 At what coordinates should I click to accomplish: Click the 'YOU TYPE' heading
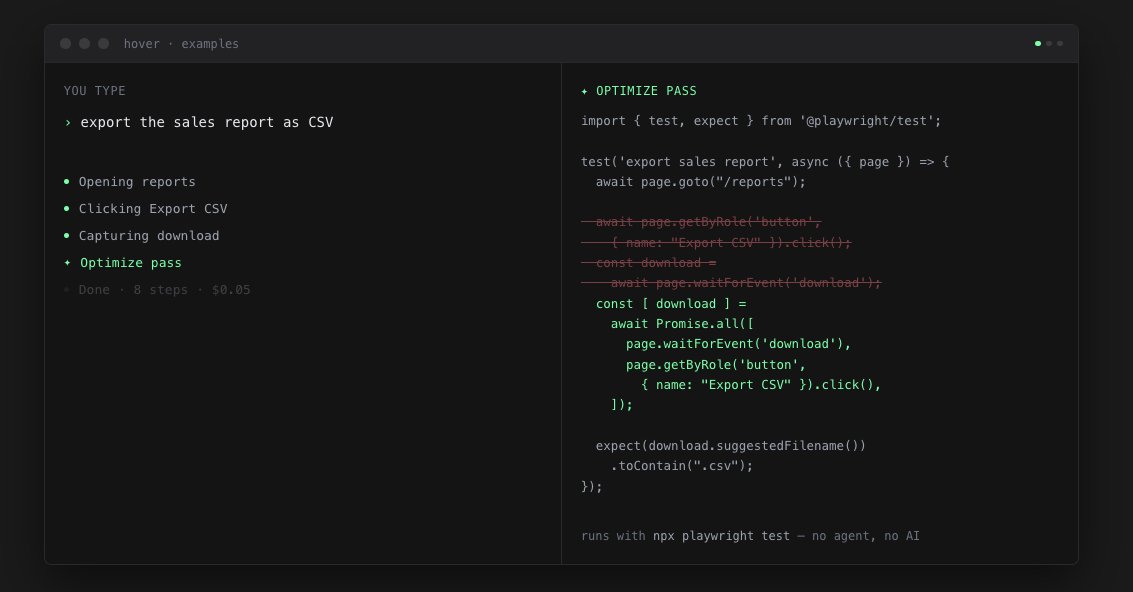click(x=95, y=91)
